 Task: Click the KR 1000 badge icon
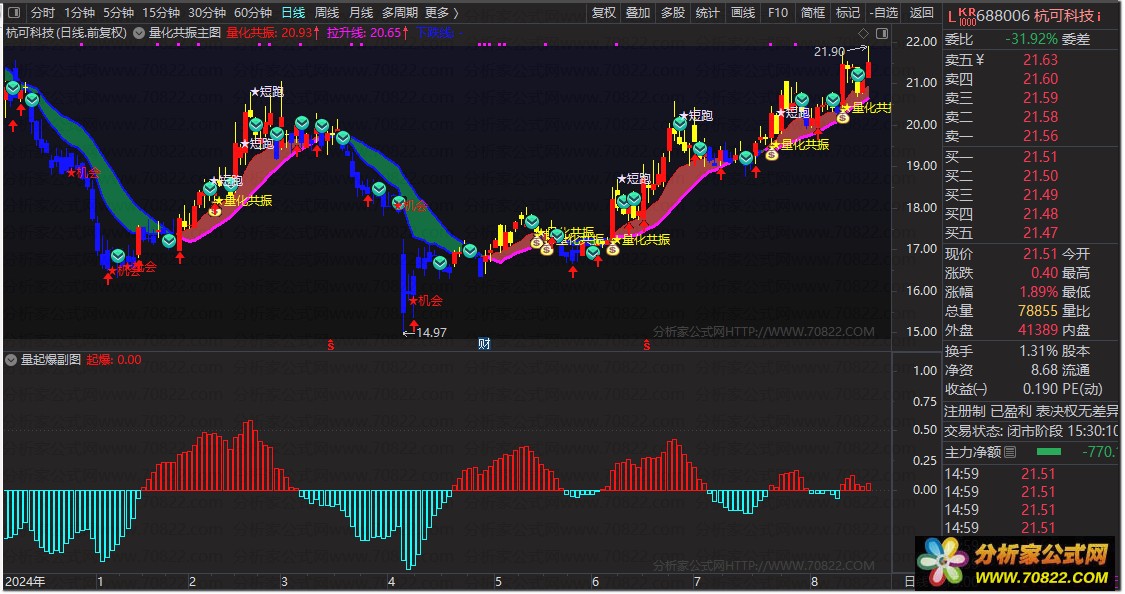tap(966, 16)
